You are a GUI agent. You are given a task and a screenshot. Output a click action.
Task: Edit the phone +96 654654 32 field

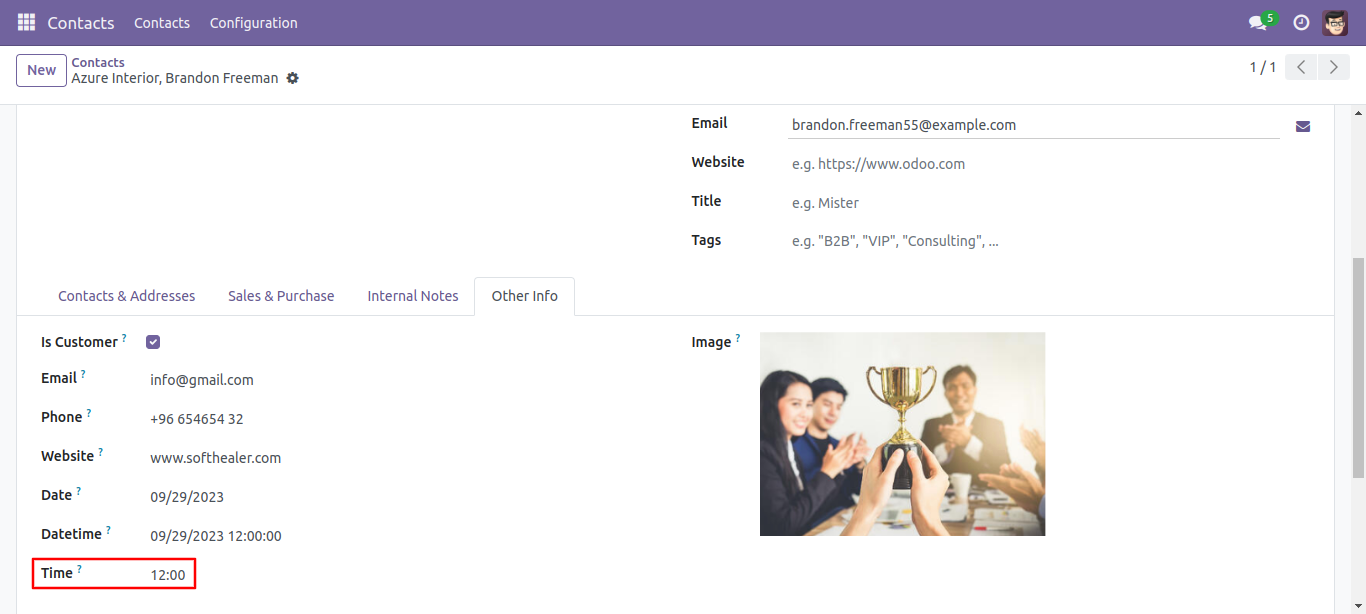[197, 419]
